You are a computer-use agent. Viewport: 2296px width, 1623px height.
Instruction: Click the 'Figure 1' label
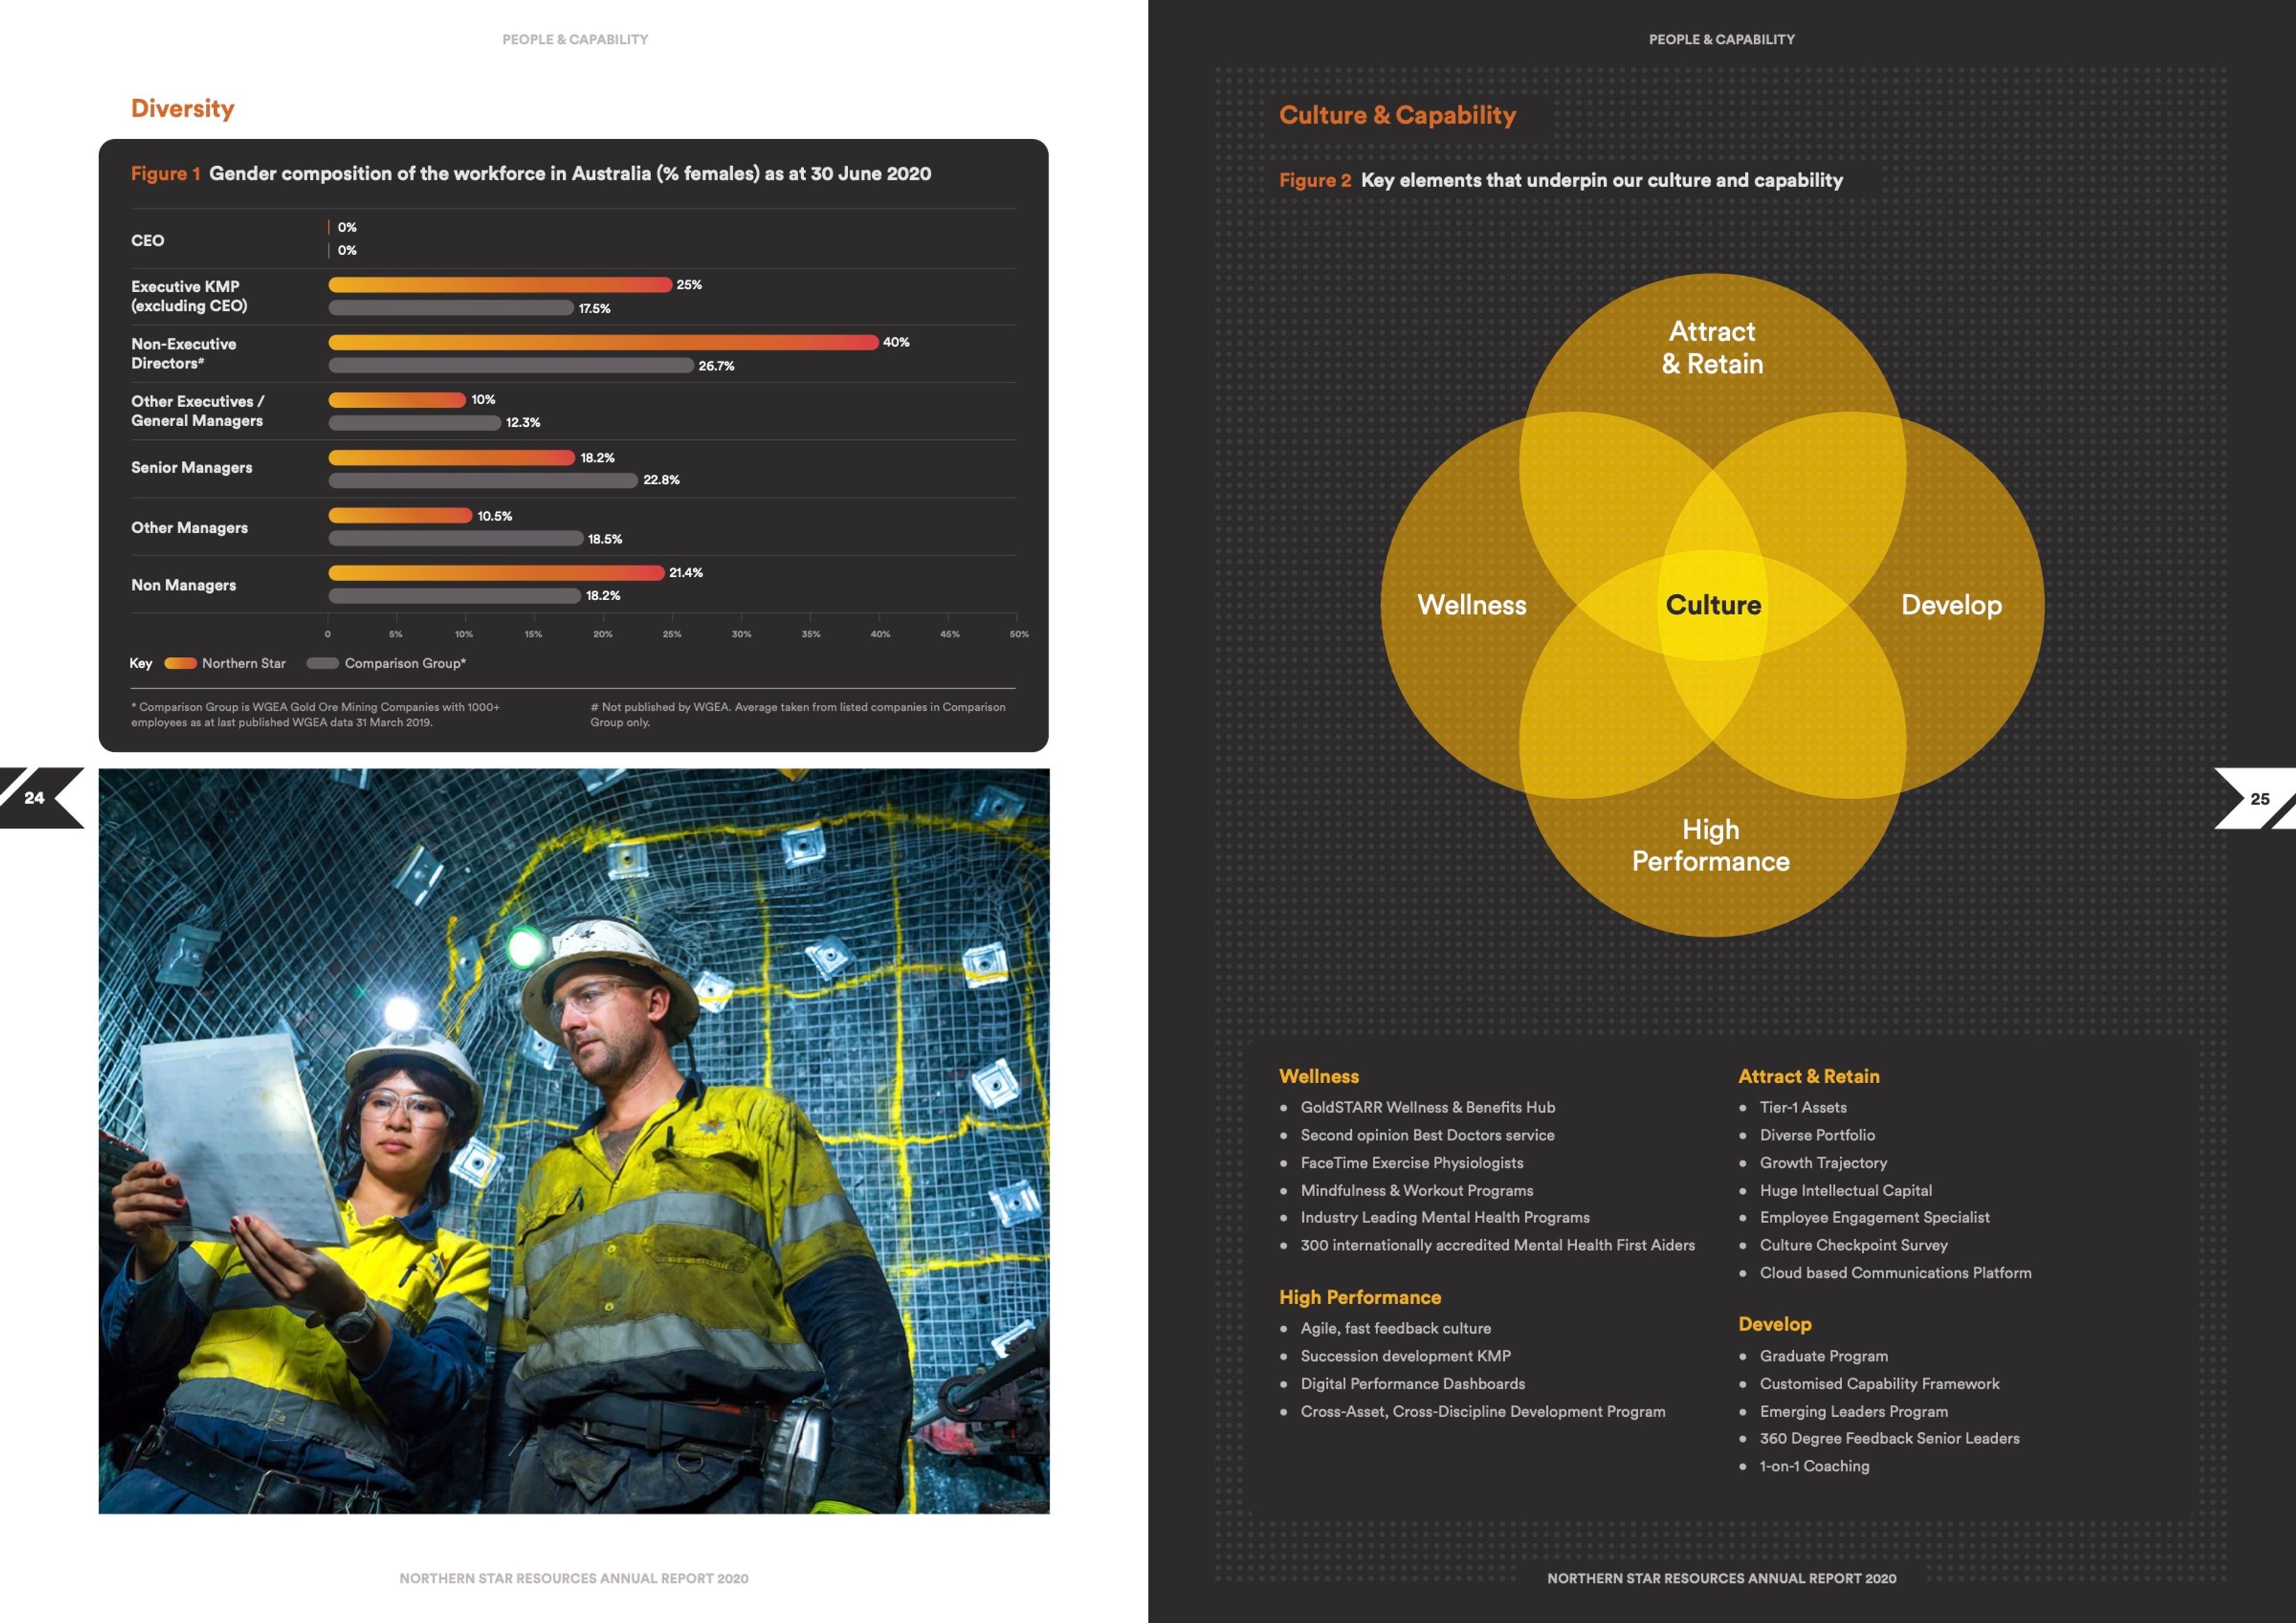(166, 174)
